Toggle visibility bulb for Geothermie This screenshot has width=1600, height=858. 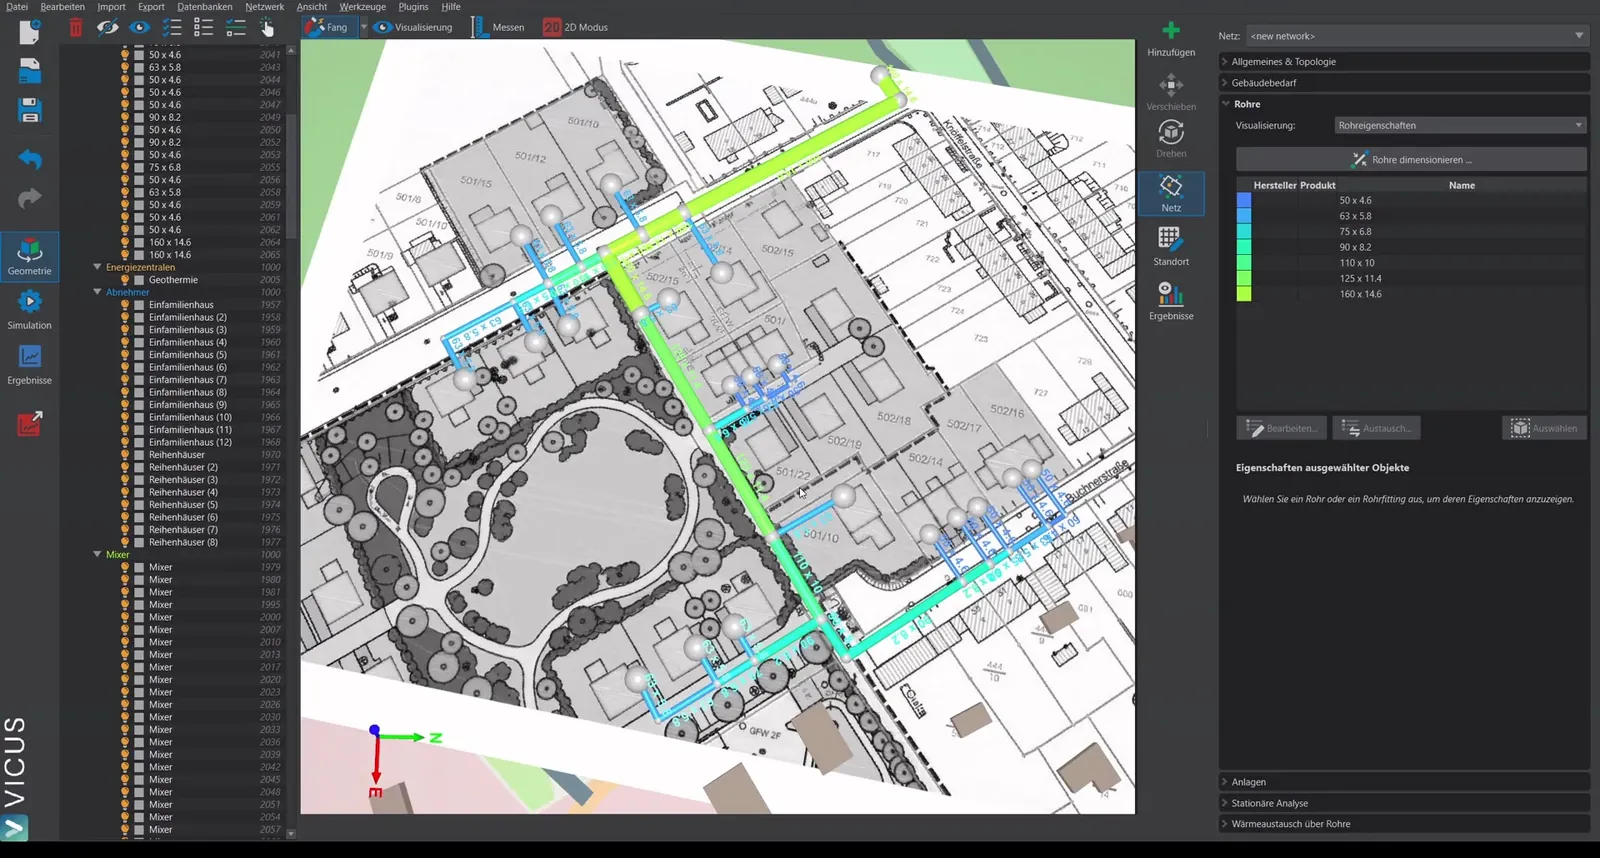(x=125, y=280)
